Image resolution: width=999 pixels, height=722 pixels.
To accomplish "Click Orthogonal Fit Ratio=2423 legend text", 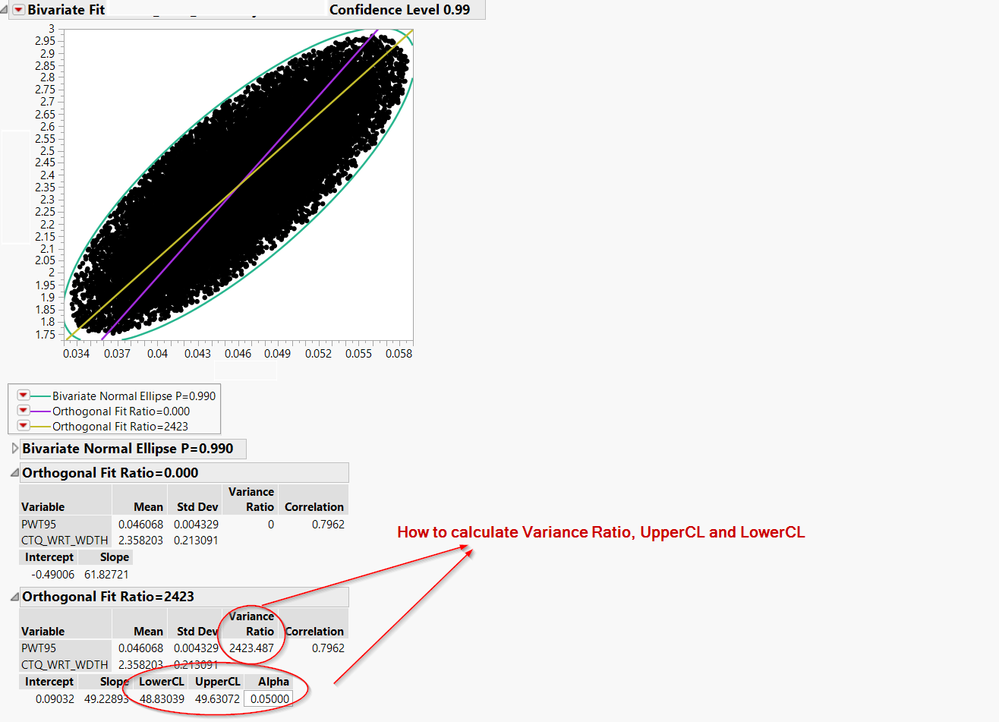I will tap(120, 426).
